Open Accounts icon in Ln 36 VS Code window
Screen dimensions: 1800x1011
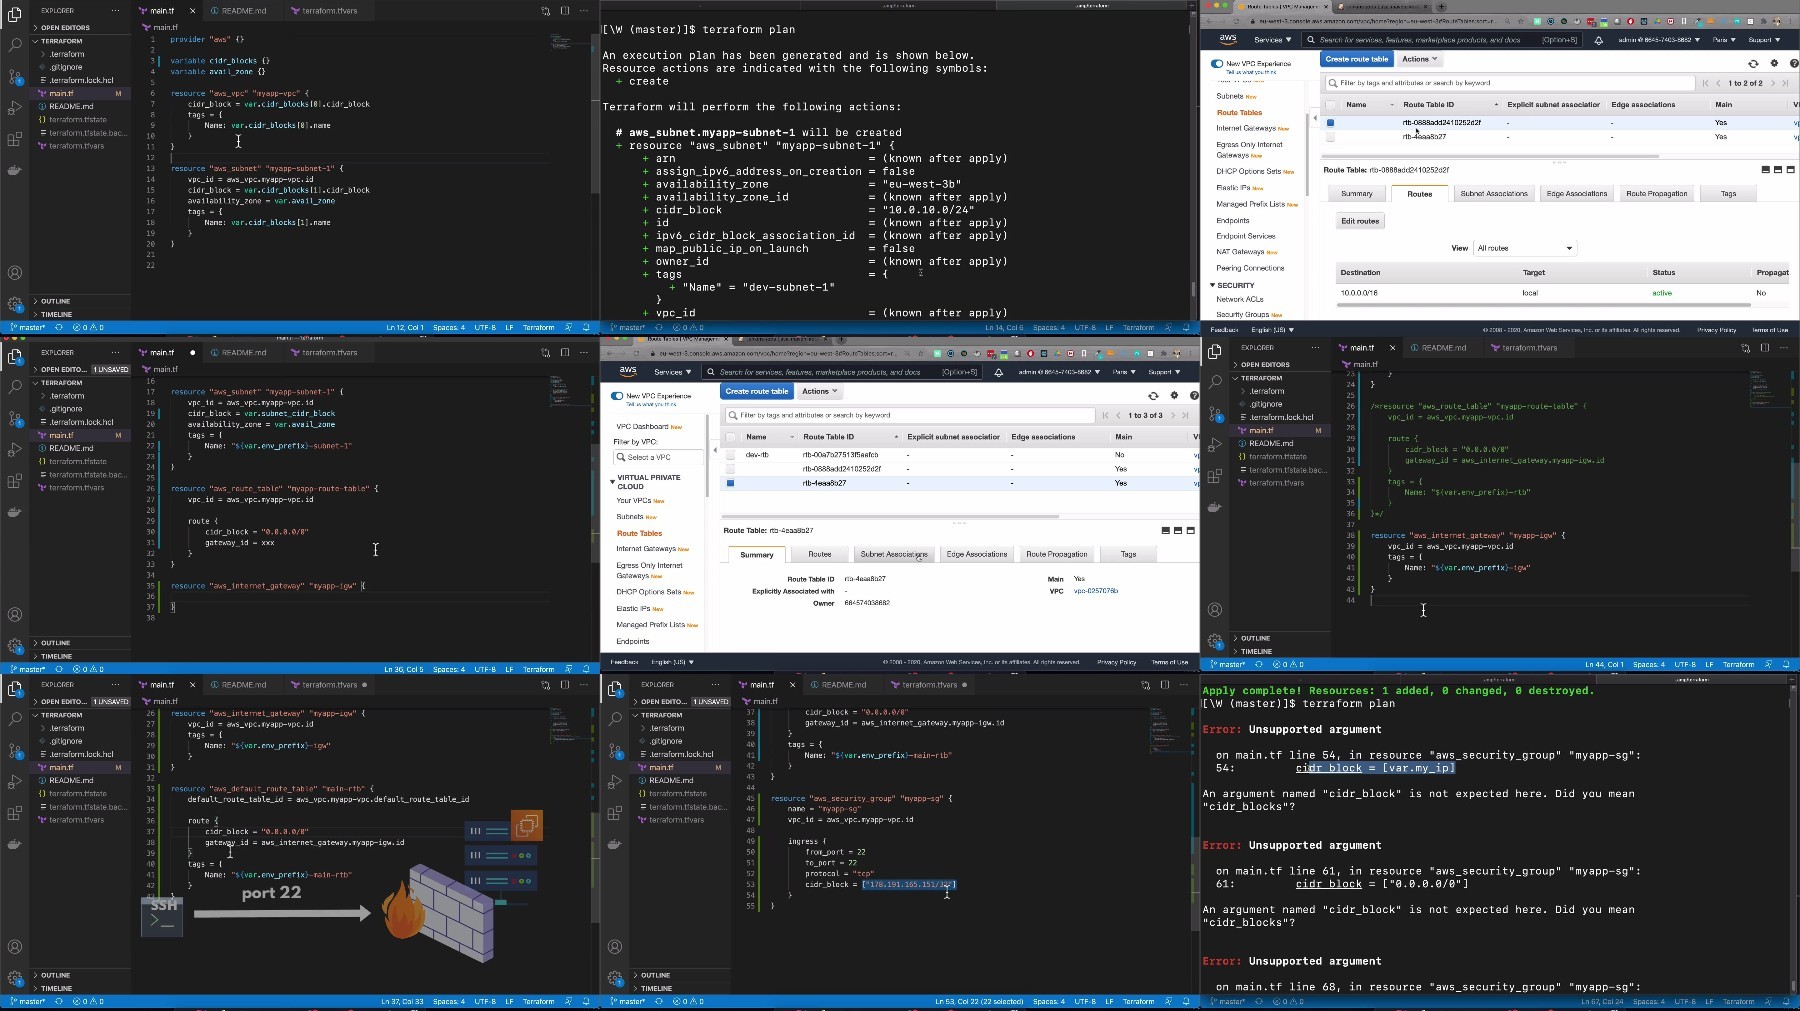point(15,615)
